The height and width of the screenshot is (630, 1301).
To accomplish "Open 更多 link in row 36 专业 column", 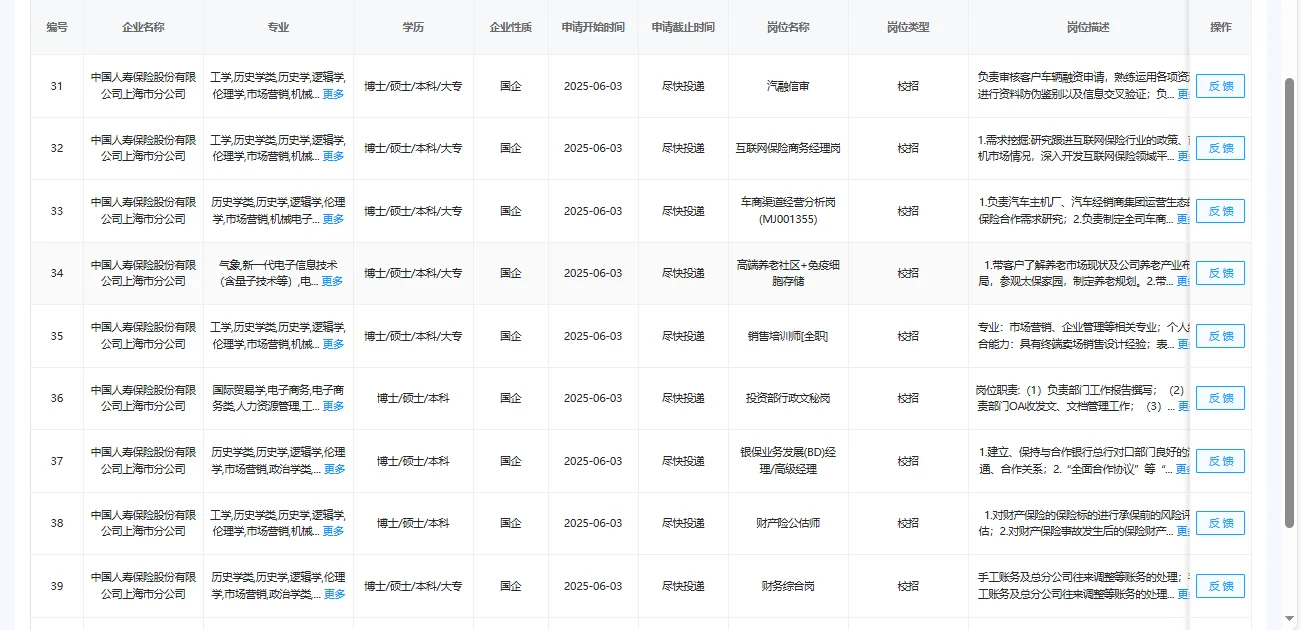I will [333, 407].
